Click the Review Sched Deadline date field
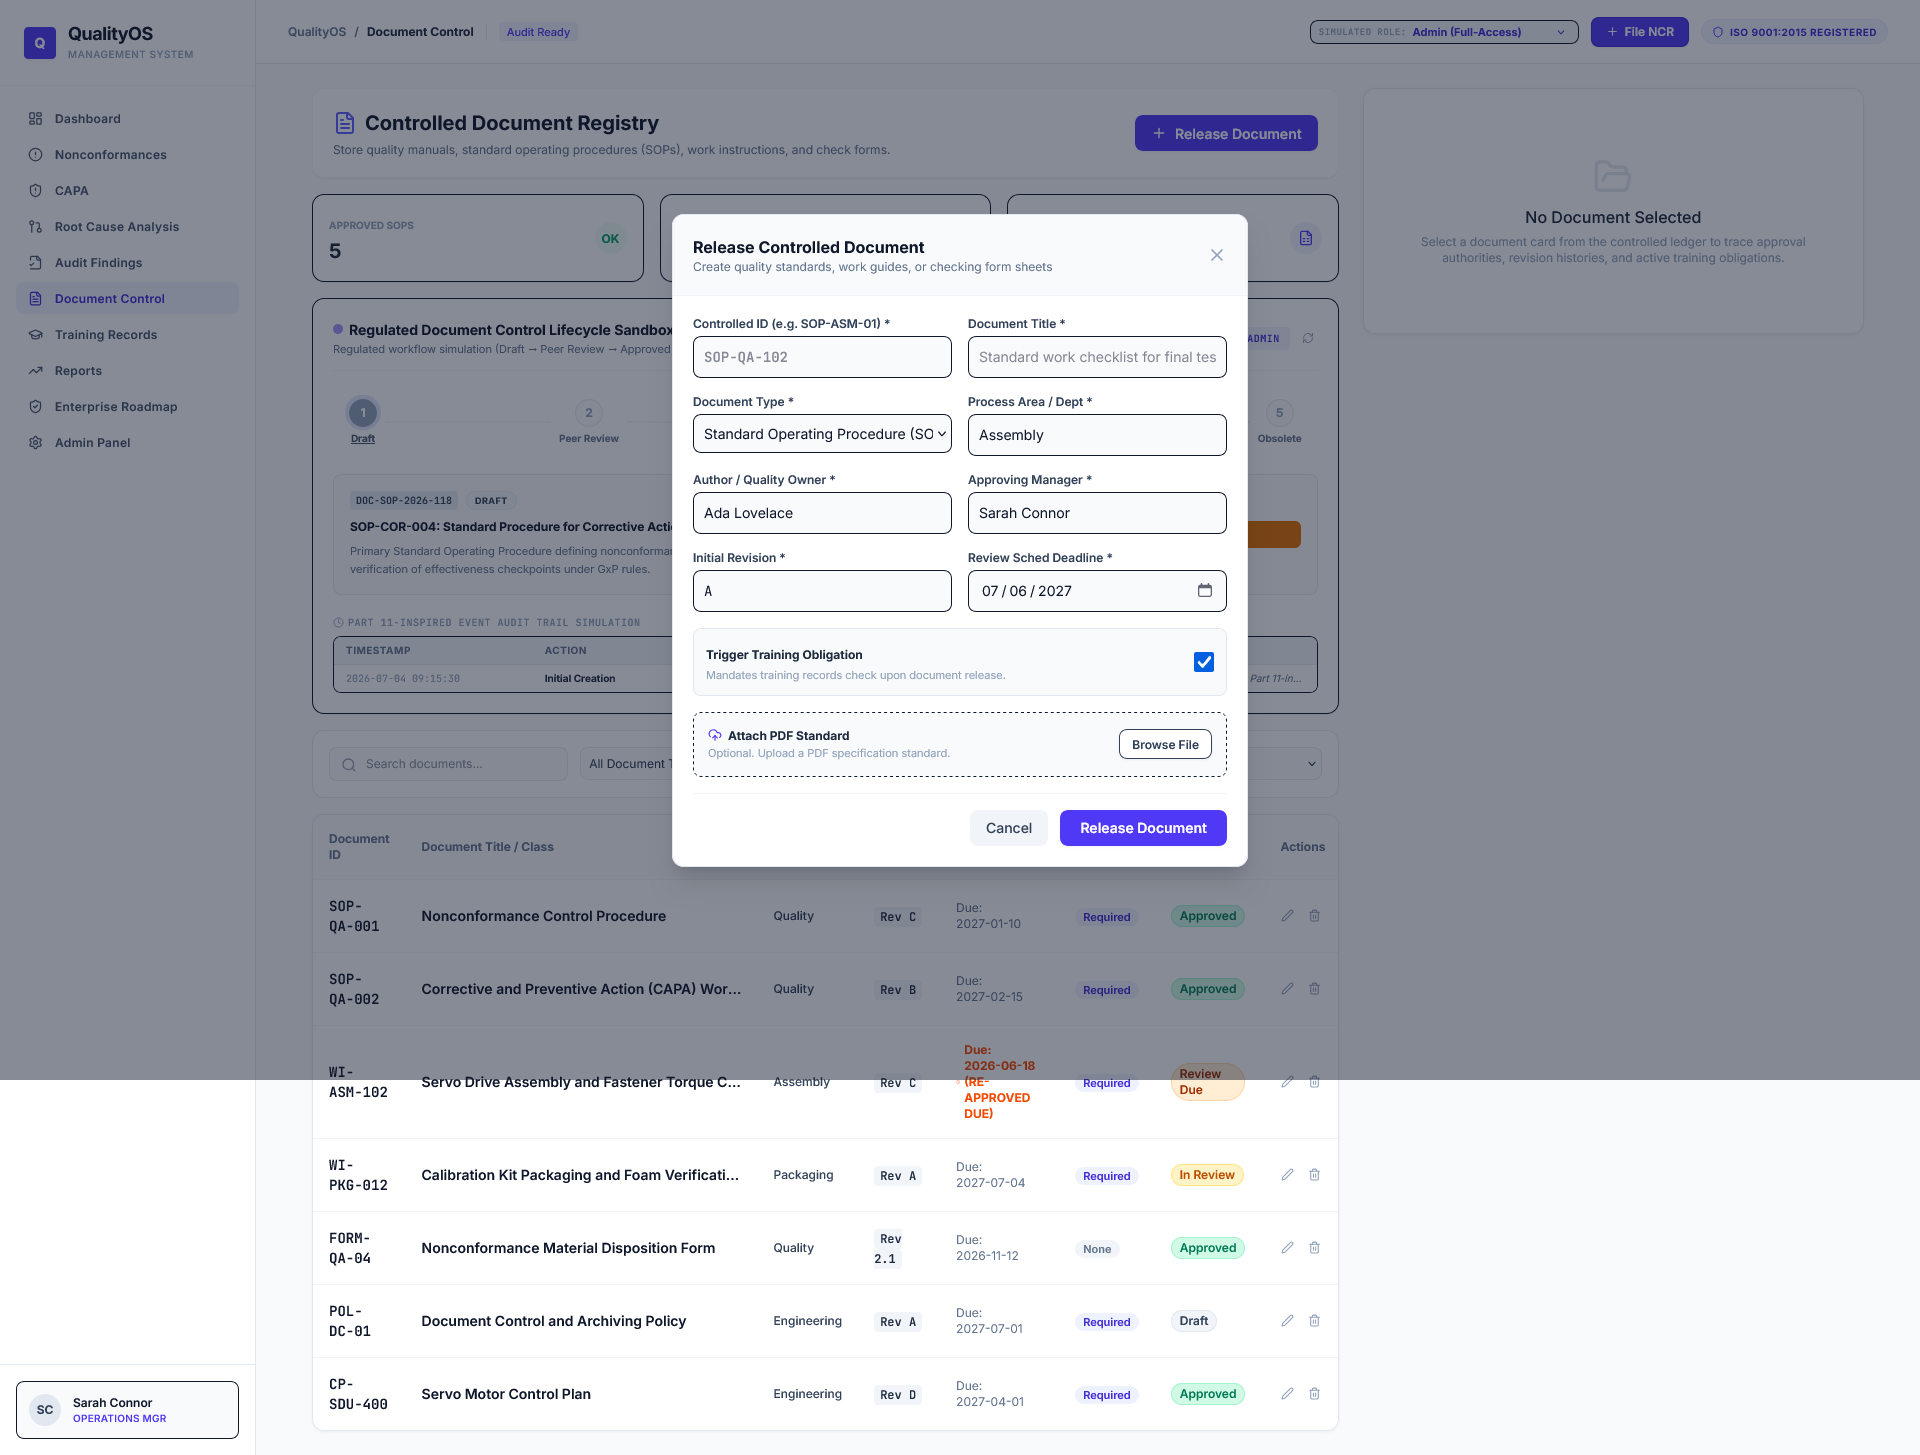The height and width of the screenshot is (1455, 1920). 1097,591
